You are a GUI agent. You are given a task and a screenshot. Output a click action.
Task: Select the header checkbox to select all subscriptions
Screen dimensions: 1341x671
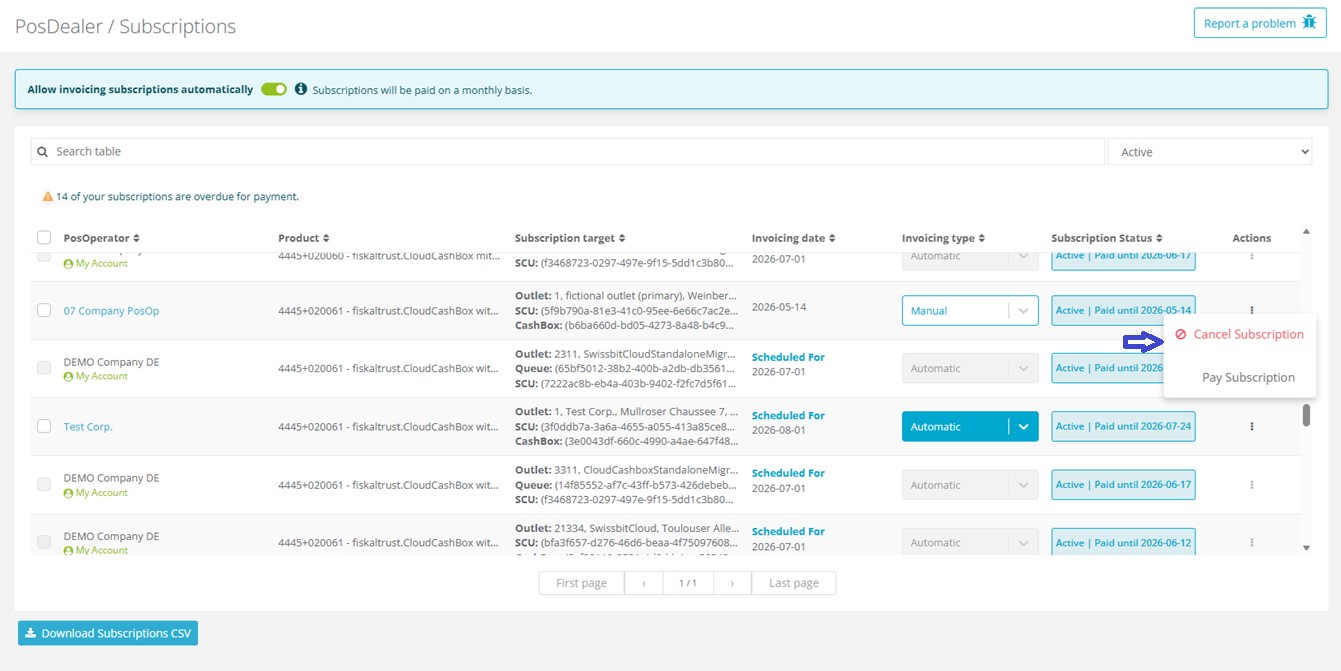tap(44, 236)
